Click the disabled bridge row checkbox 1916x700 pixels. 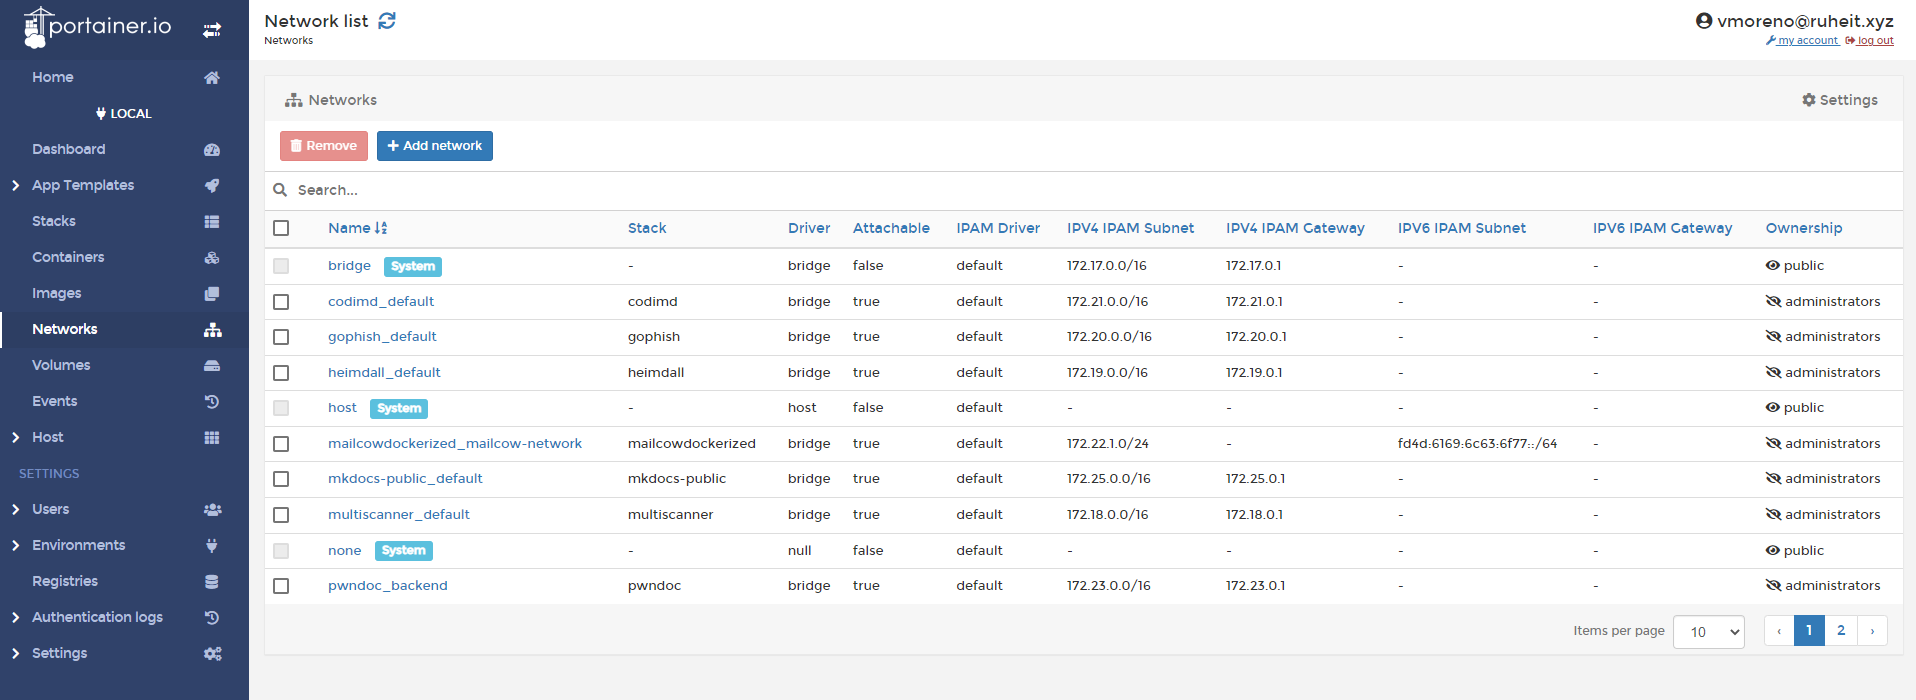[x=281, y=266]
